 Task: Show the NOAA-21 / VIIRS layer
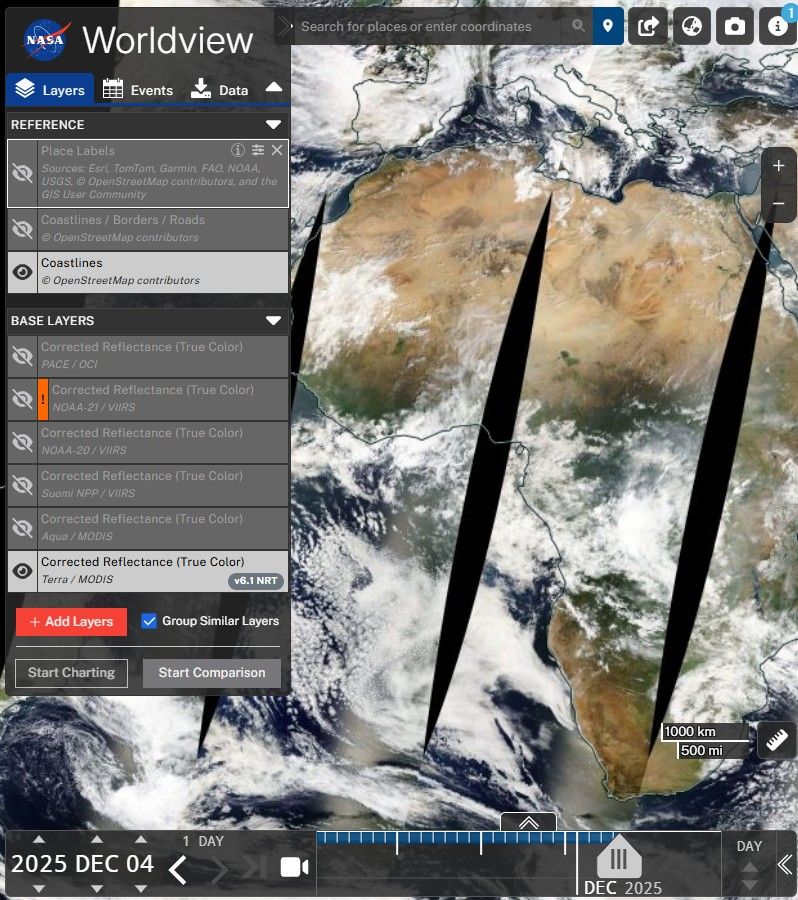(x=22, y=399)
